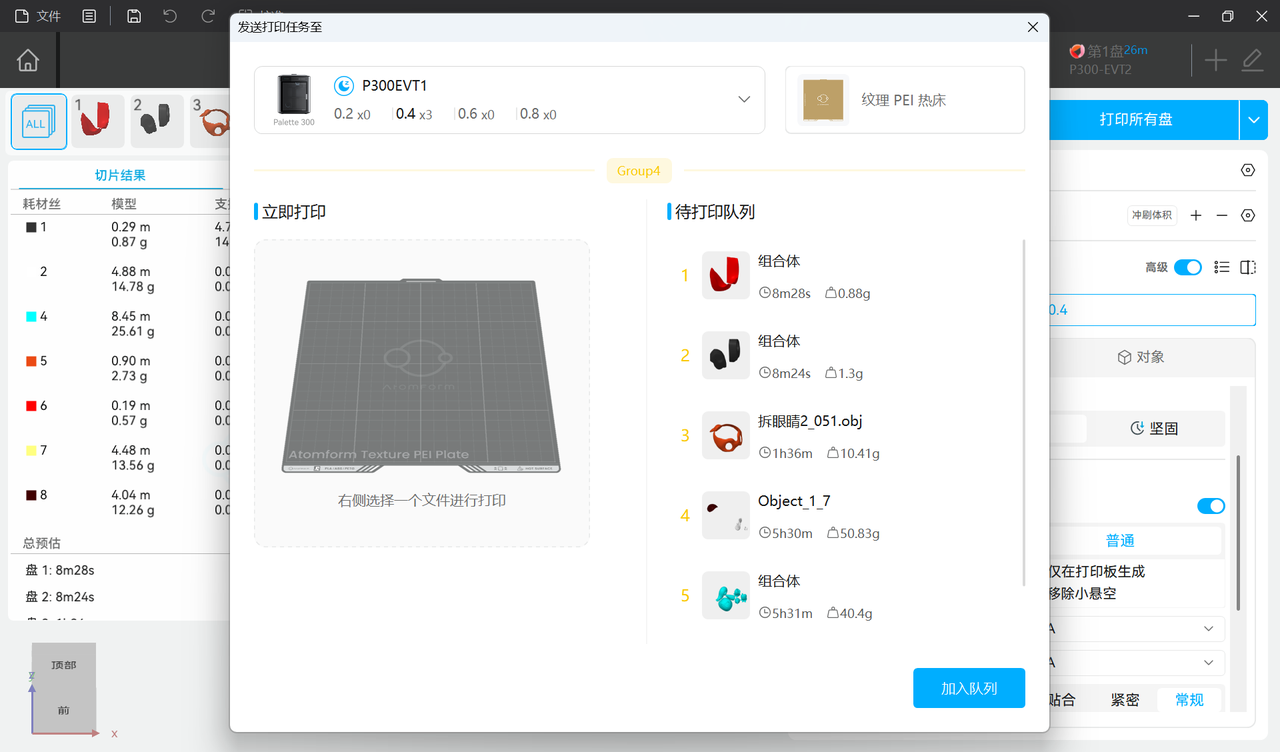Open the 打印所有盘 dropdown arrow
The height and width of the screenshot is (752, 1280).
point(1254,120)
